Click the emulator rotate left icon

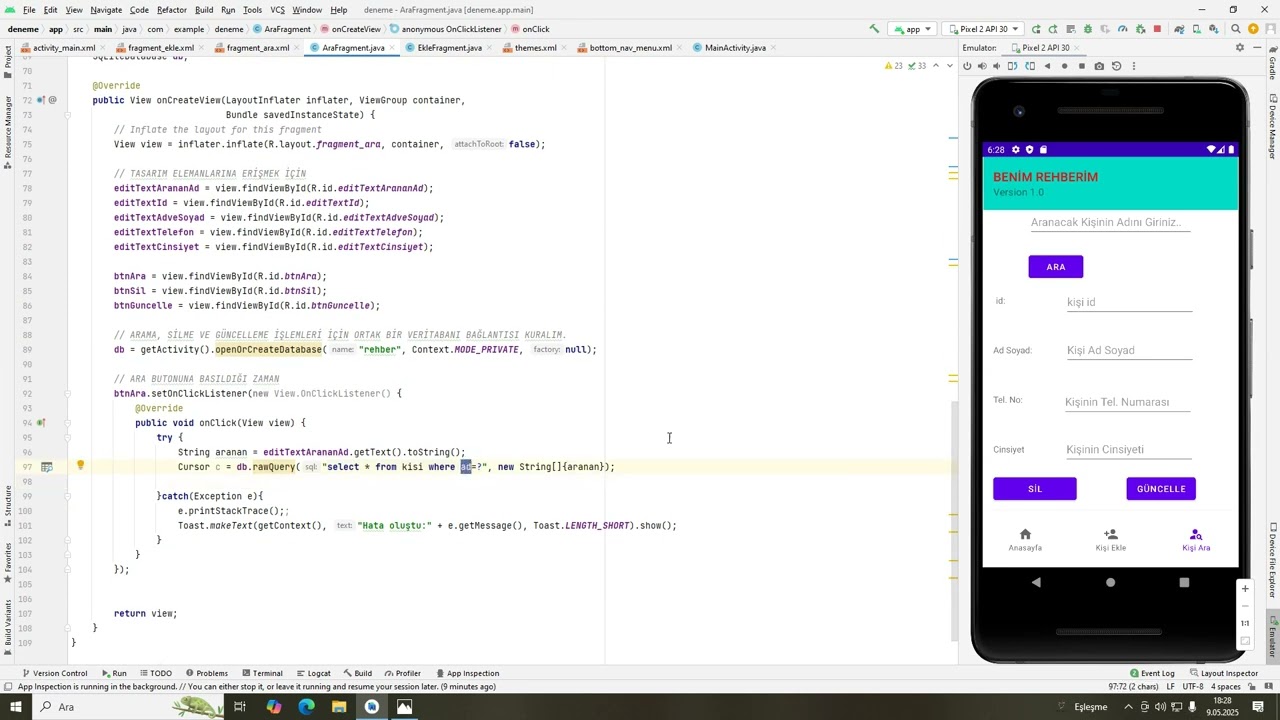point(1013,66)
